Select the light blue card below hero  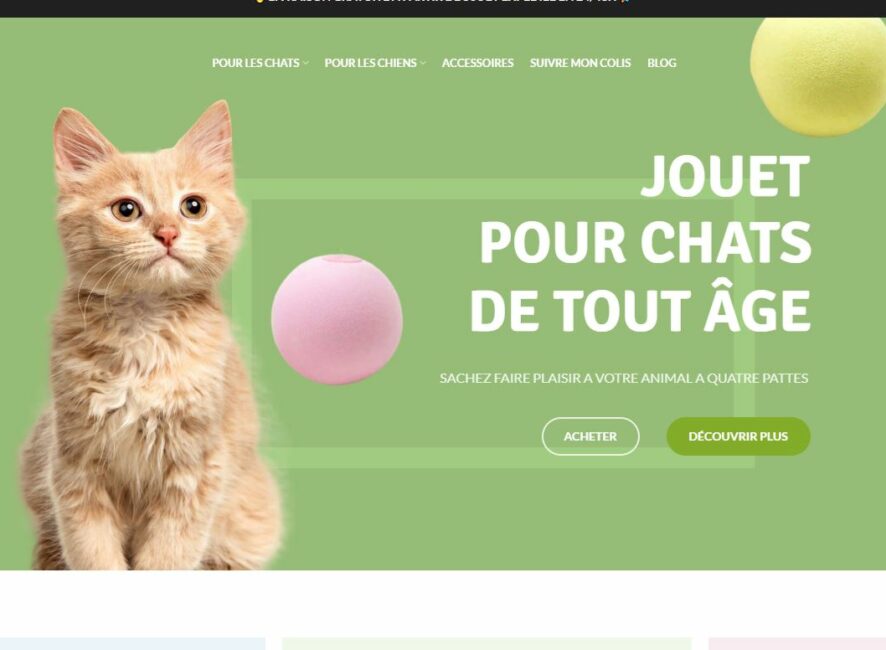coord(132,644)
